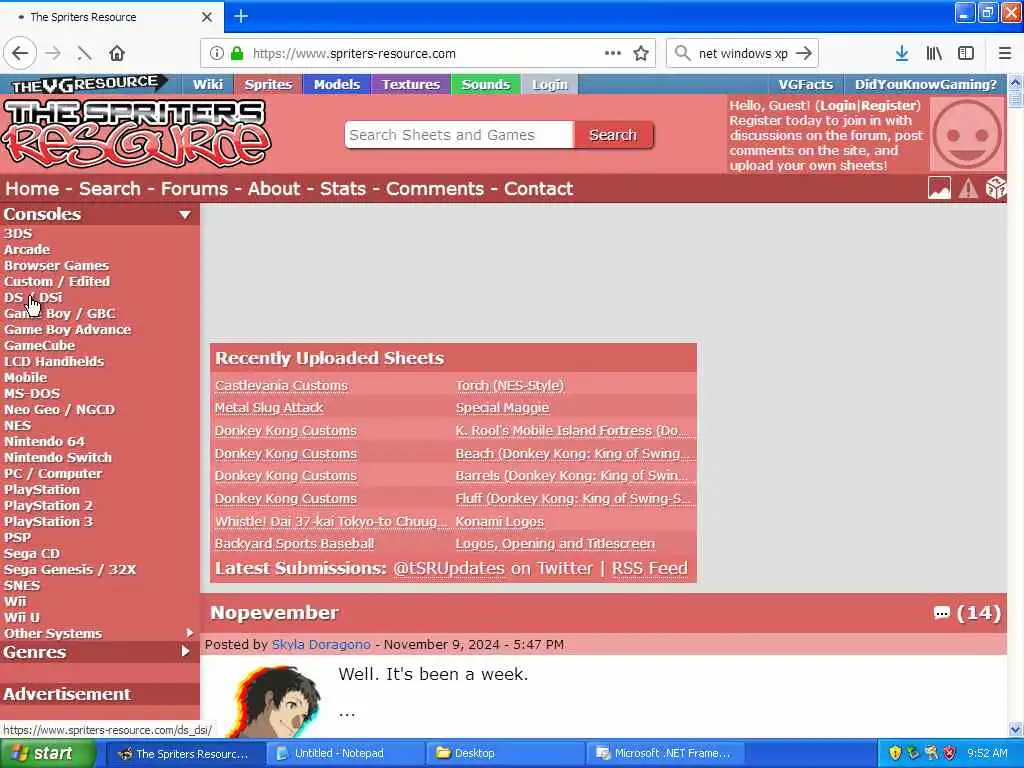
Task: Click the search go arrow in search bar
Action: 804,54
